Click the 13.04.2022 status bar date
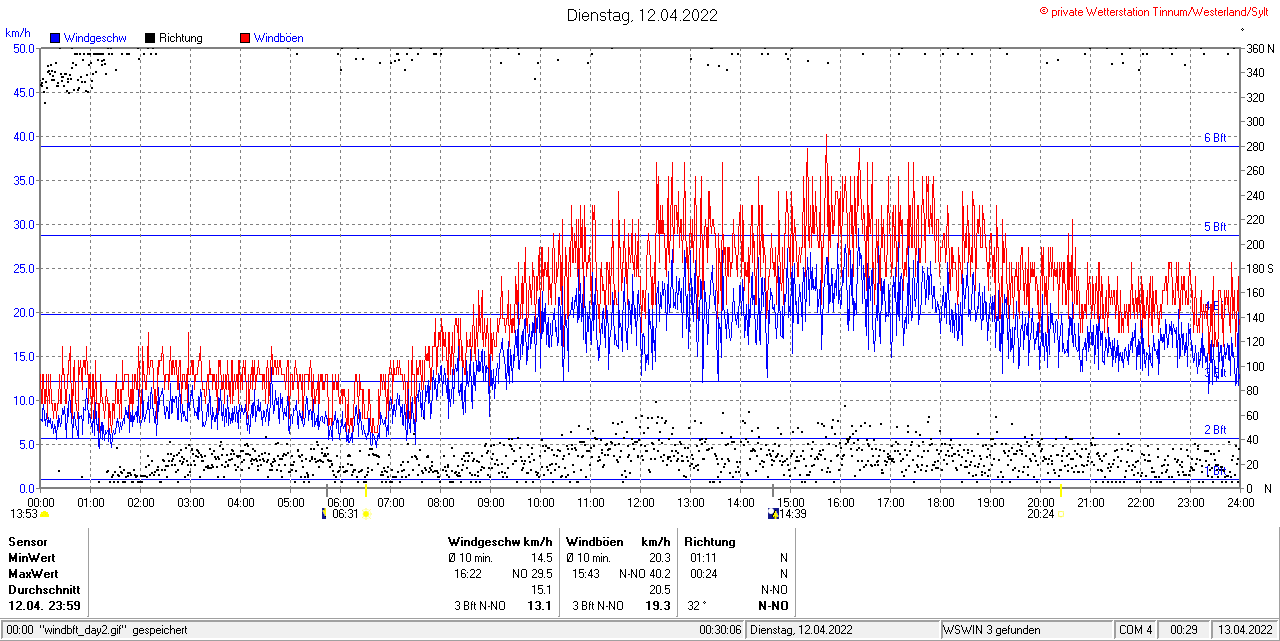The image size is (1280, 641). pyautogui.click(x=1243, y=630)
